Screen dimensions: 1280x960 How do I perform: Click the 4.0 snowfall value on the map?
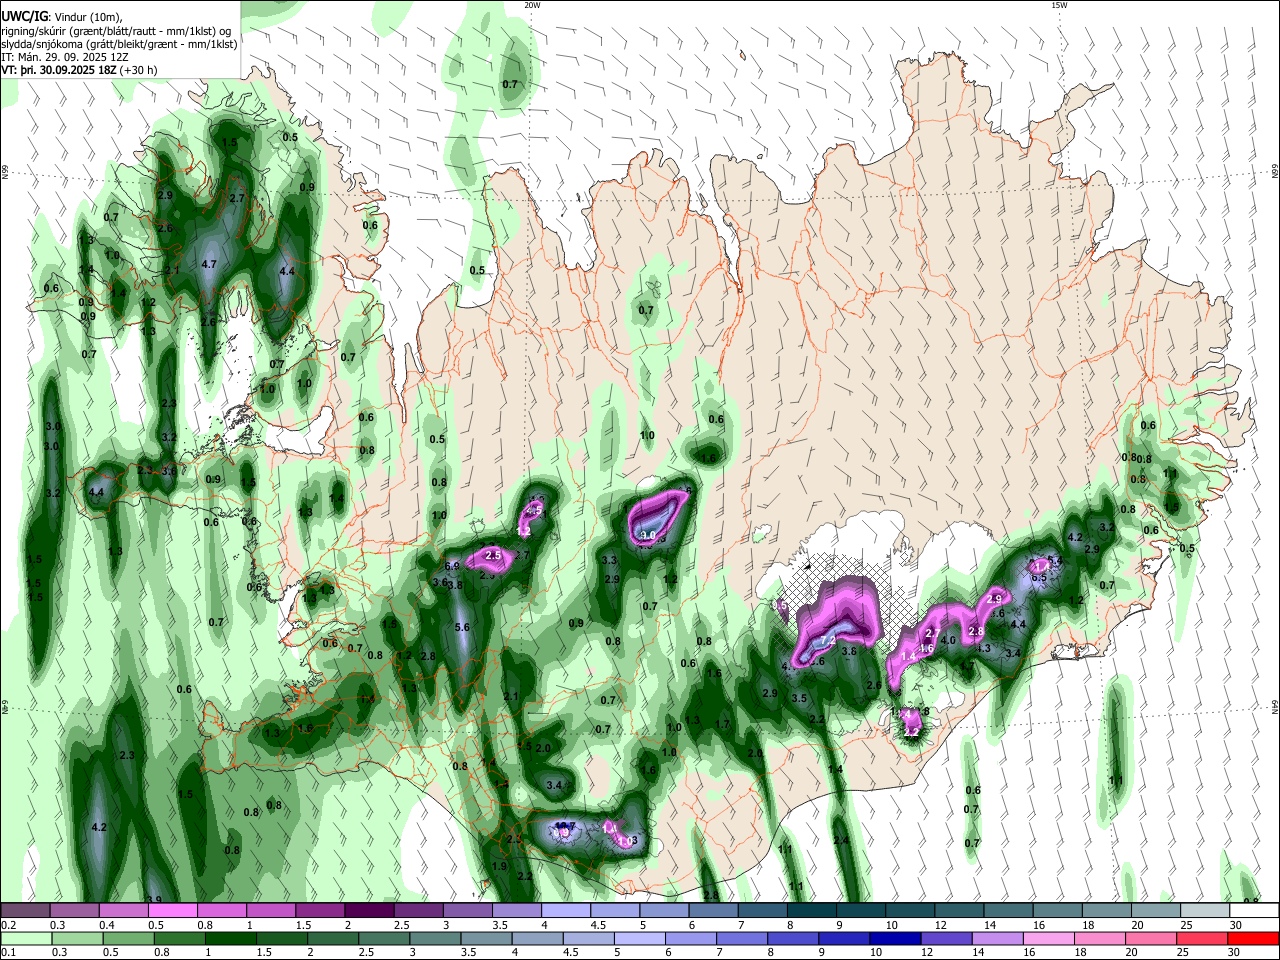(949, 640)
